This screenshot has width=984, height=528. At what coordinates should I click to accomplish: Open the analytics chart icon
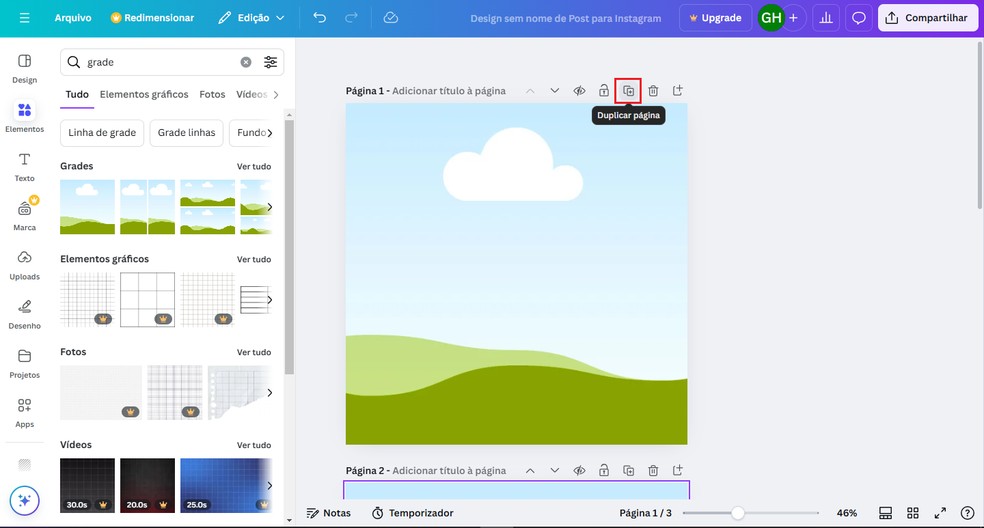[826, 18]
